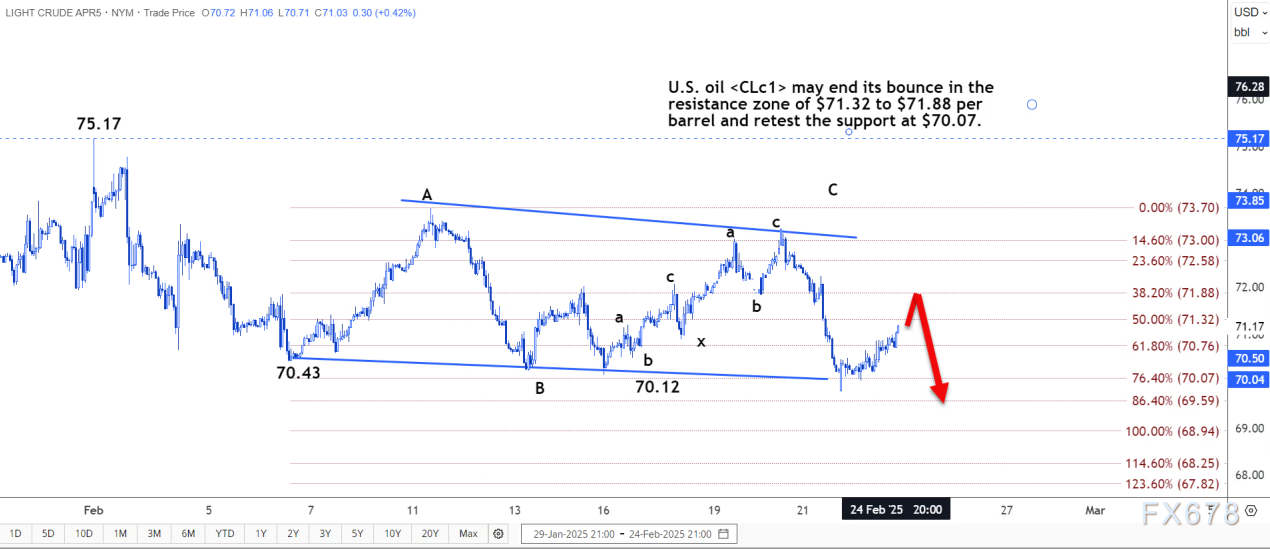Click the 61.80% (70.76) Fibonacci label
The width and height of the screenshot is (1270, 549).
(x=1174, y=346)
